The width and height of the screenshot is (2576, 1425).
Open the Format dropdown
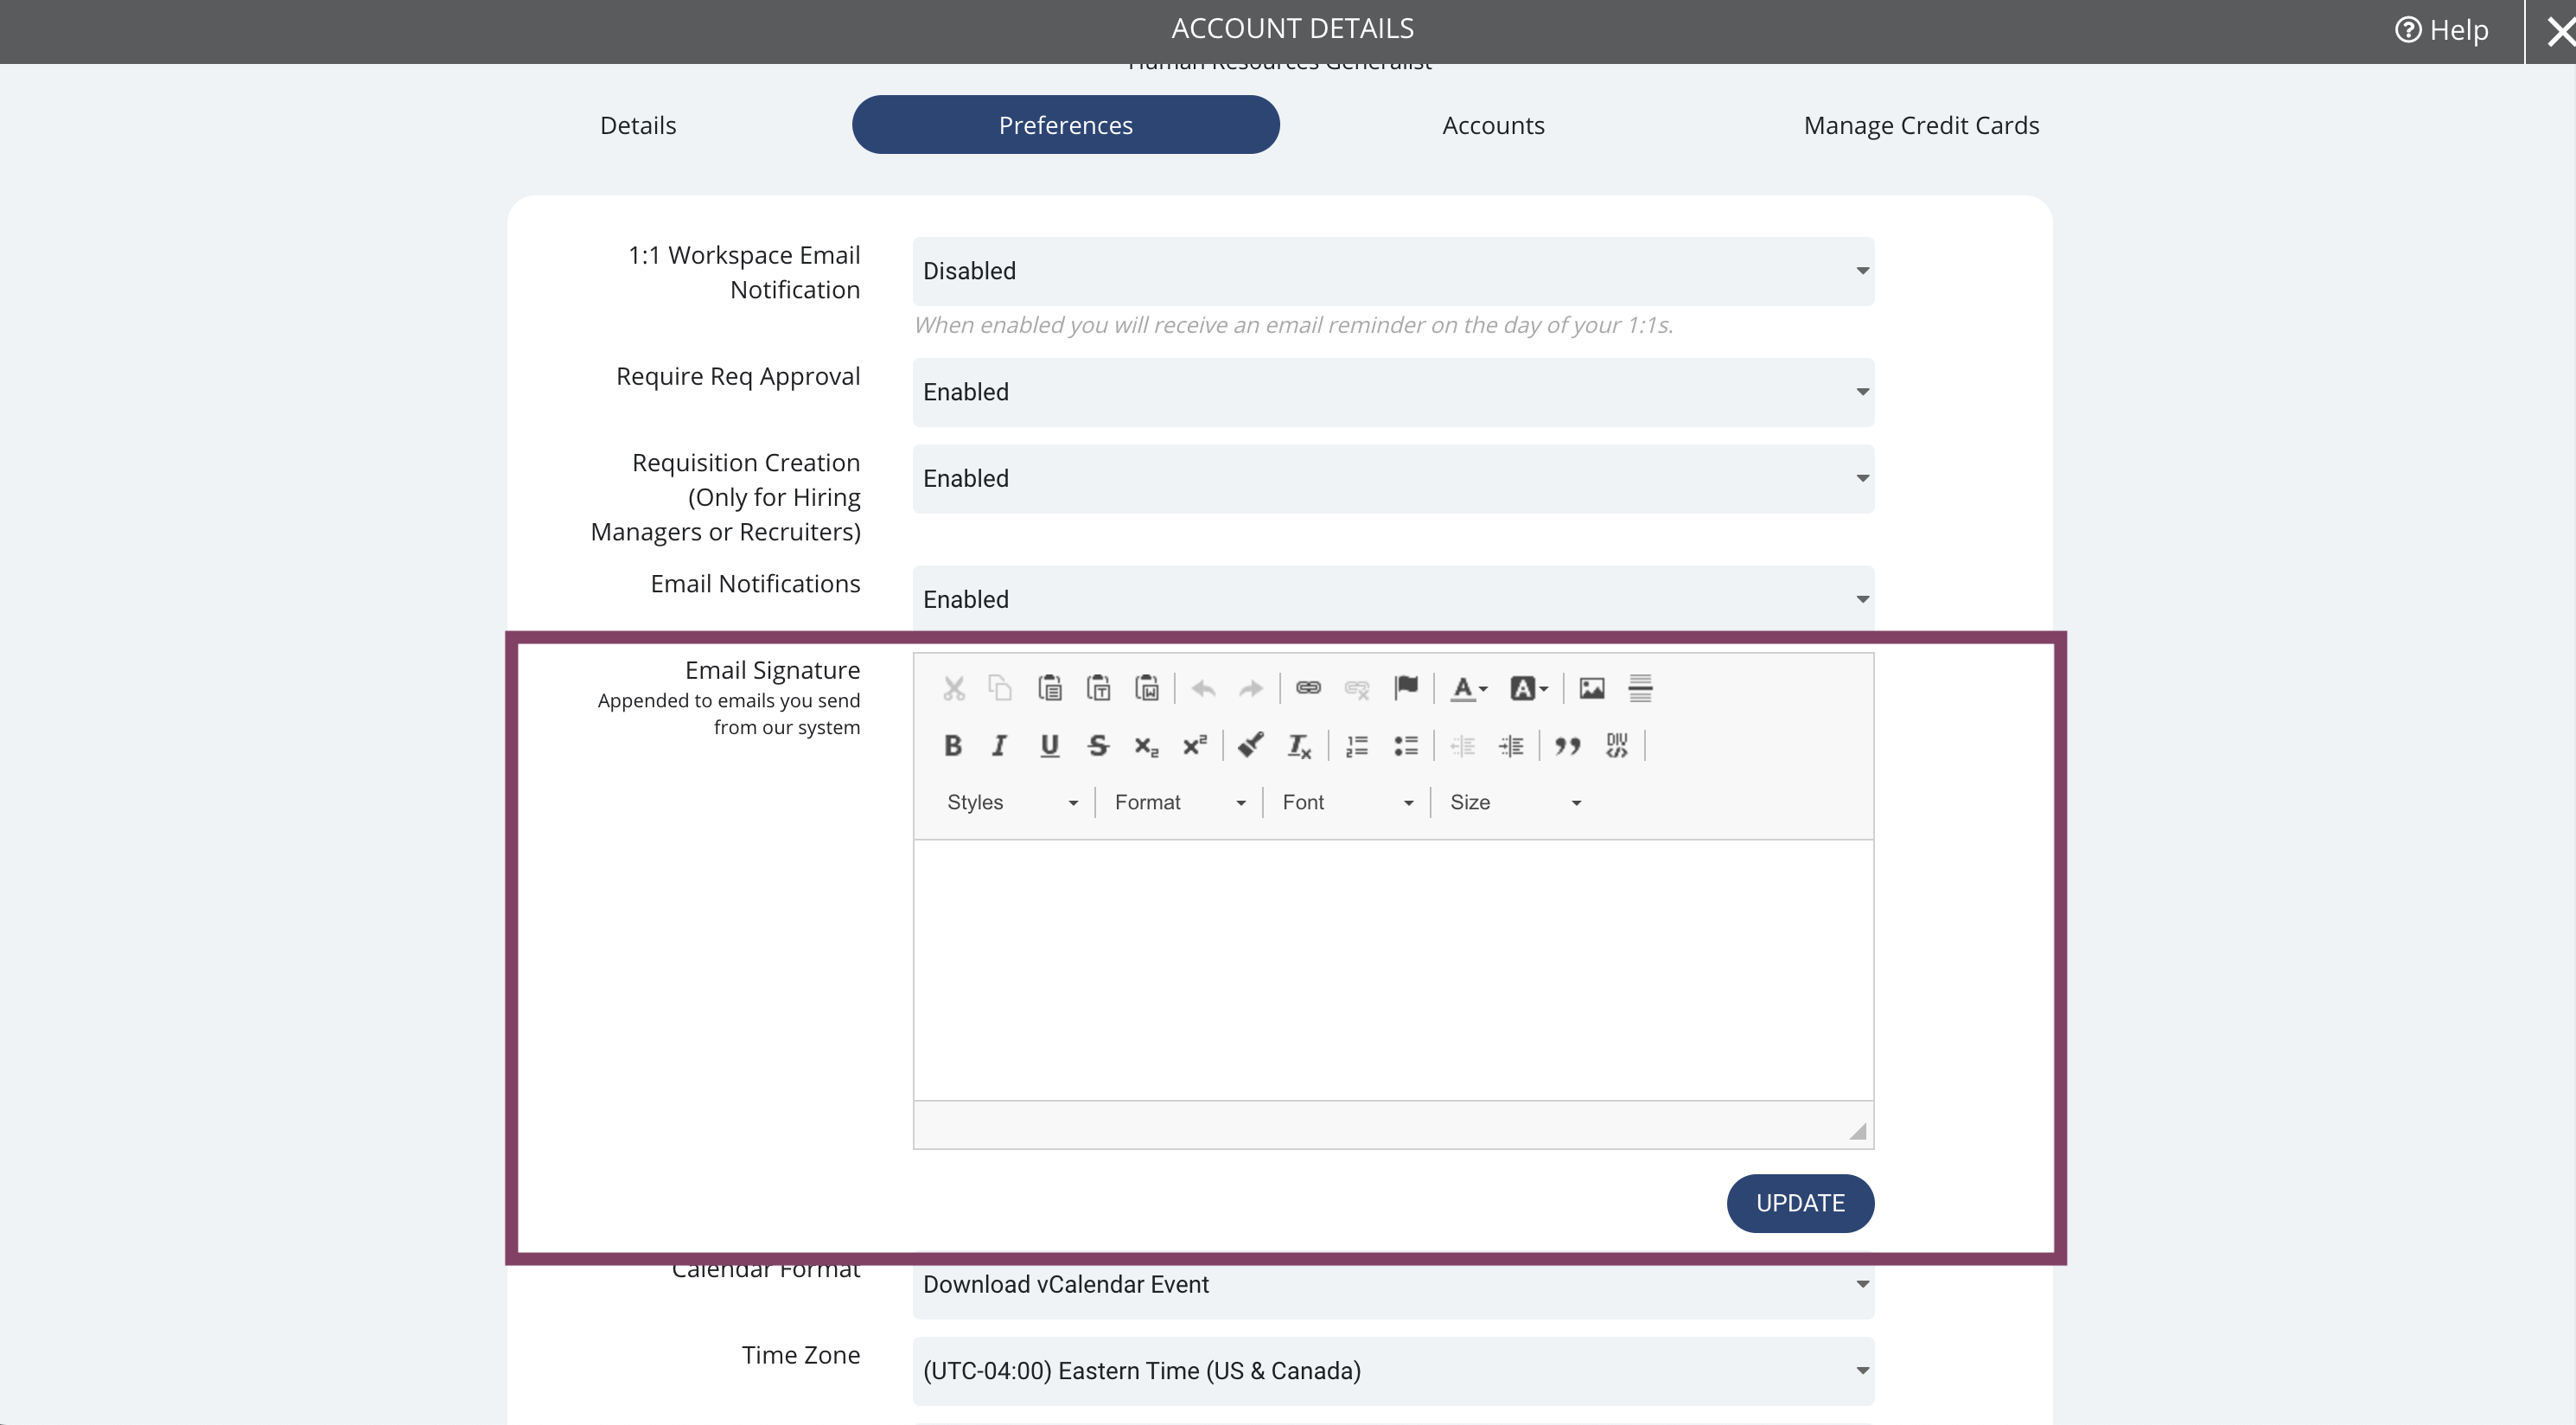tap(1179, 802)
